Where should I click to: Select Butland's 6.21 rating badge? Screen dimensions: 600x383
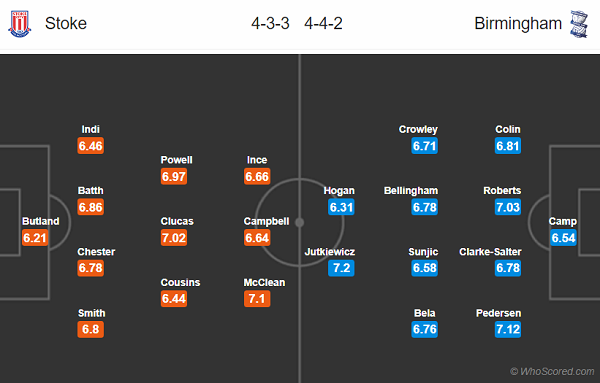click(x=35, y=238)
